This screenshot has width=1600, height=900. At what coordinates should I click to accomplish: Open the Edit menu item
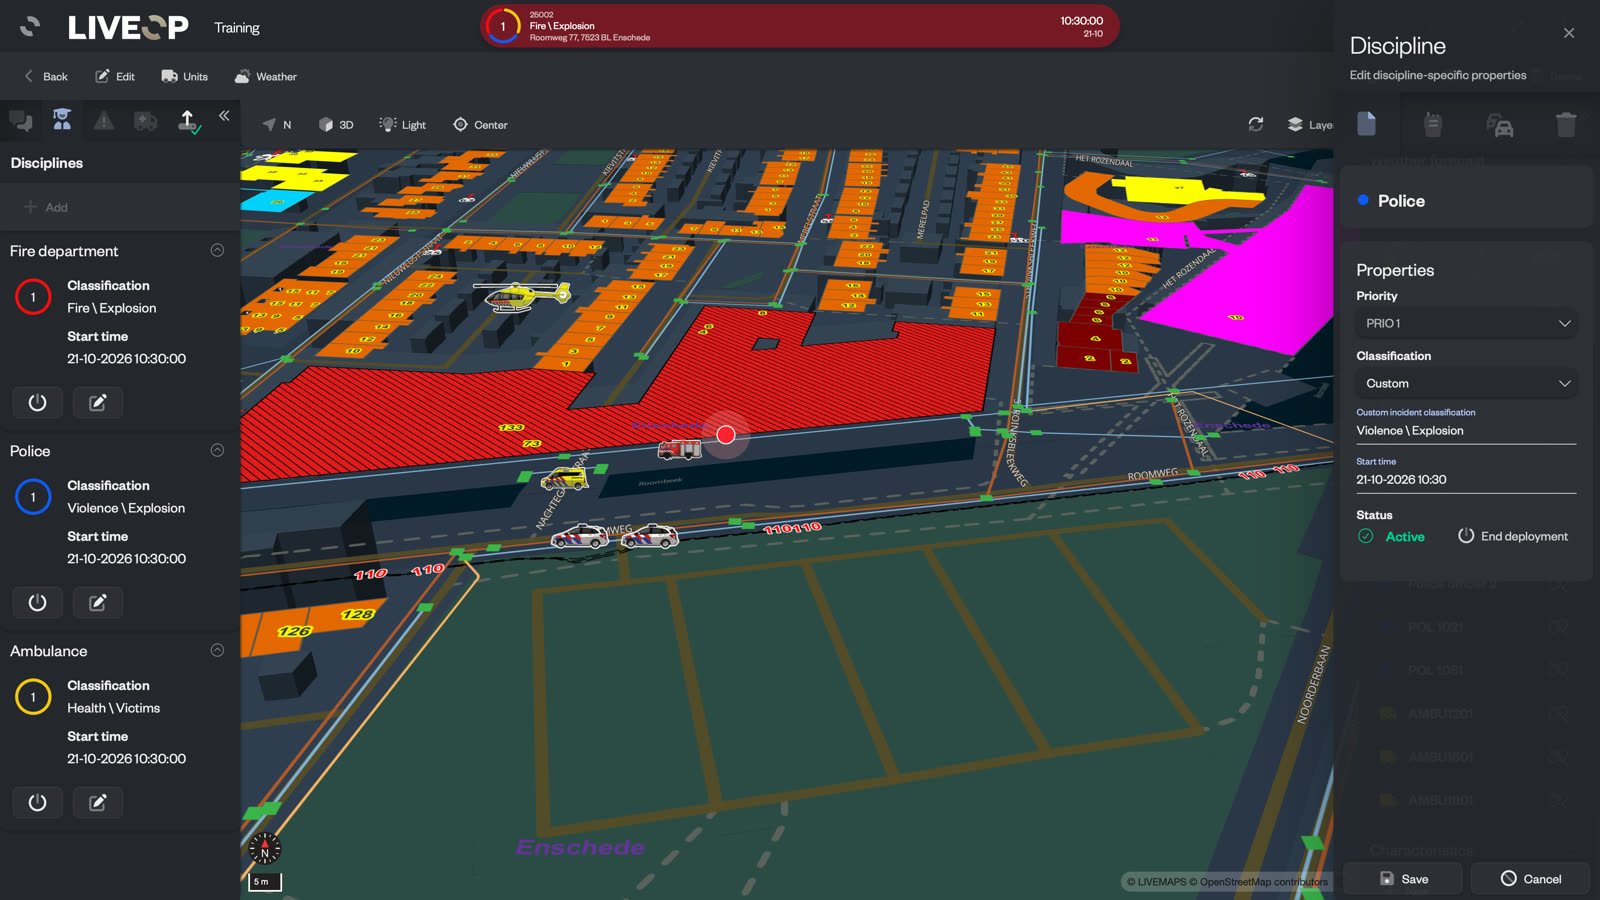115,76
